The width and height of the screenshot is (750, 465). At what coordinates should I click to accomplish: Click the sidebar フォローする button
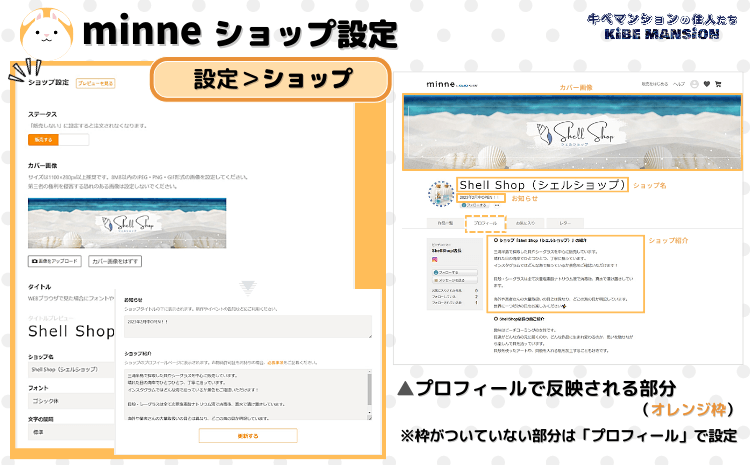click(455, 272)
